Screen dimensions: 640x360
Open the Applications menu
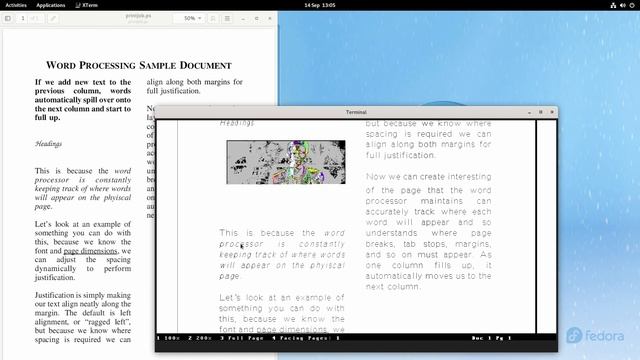[51, 5]
